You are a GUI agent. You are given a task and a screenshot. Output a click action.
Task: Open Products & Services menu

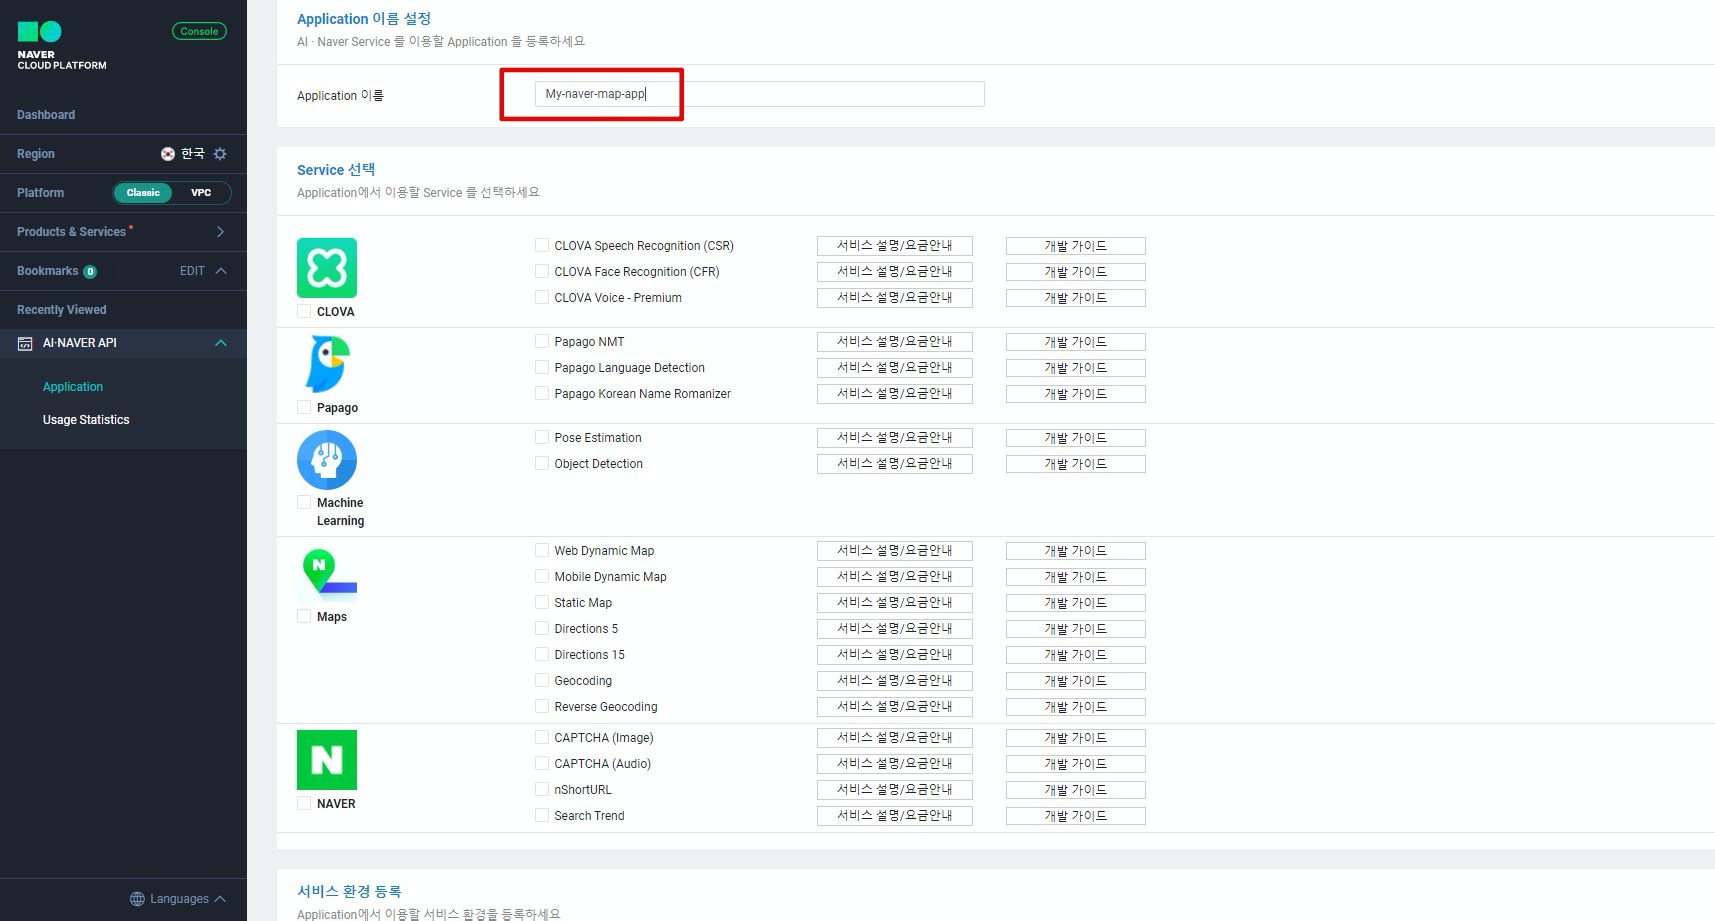(71, 232)
